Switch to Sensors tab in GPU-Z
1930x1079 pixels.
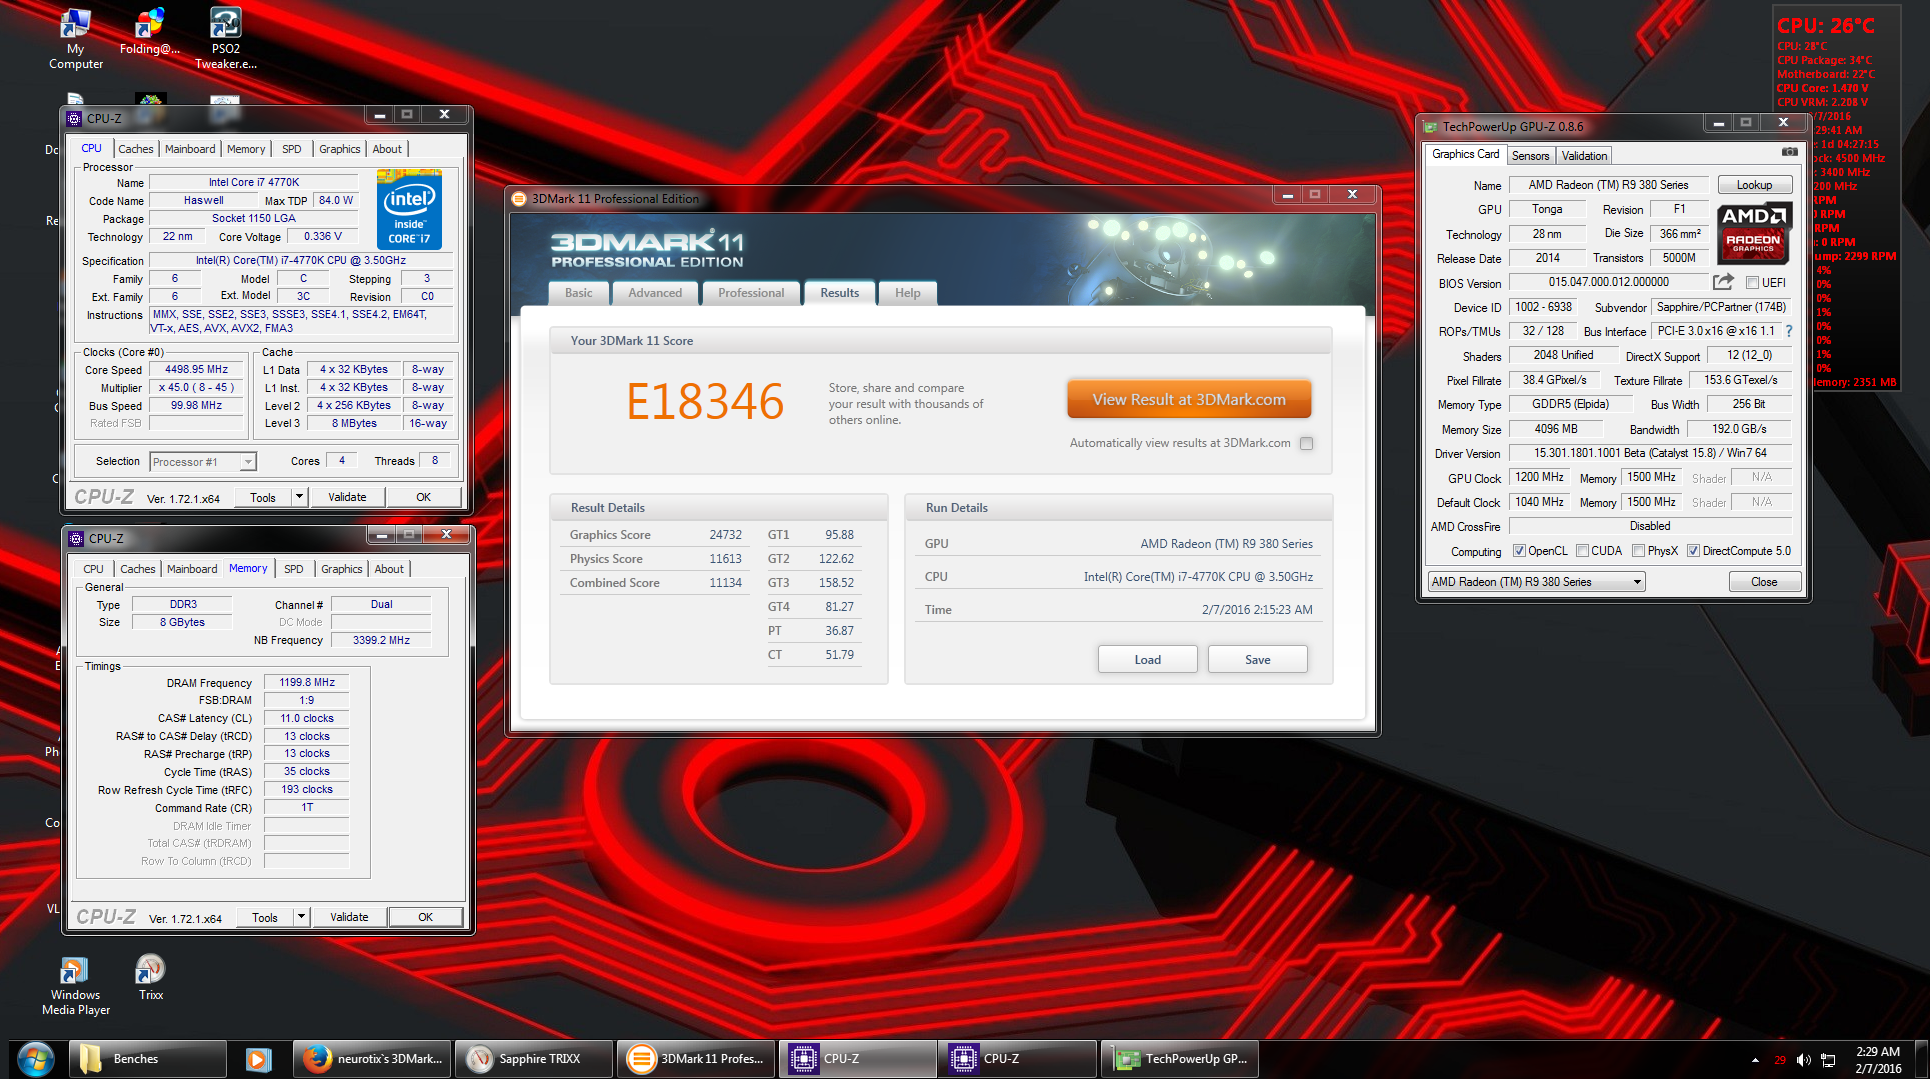[x=1530, y=156]
